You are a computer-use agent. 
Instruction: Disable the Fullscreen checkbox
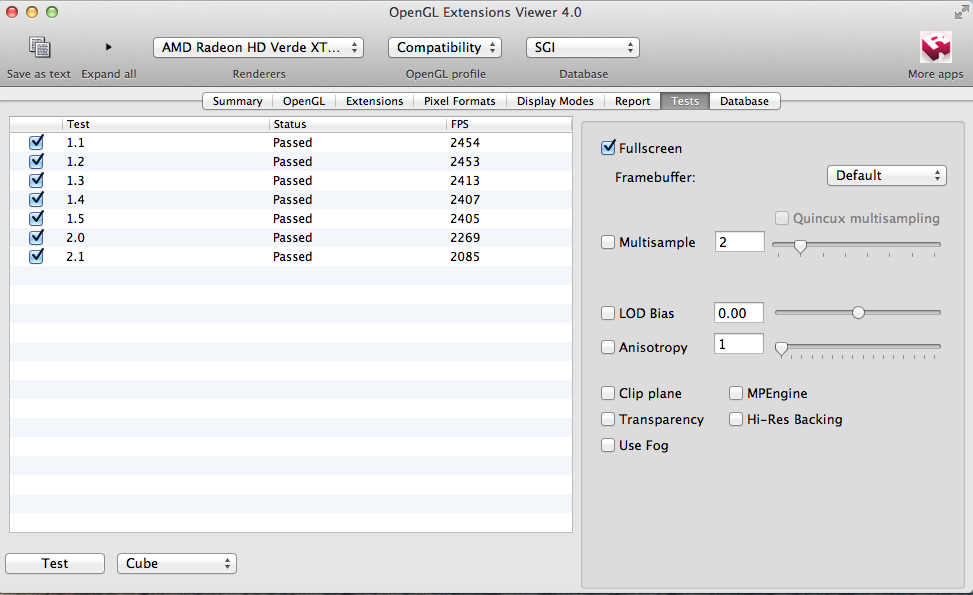pyautogui.click(x=608, y=148)
